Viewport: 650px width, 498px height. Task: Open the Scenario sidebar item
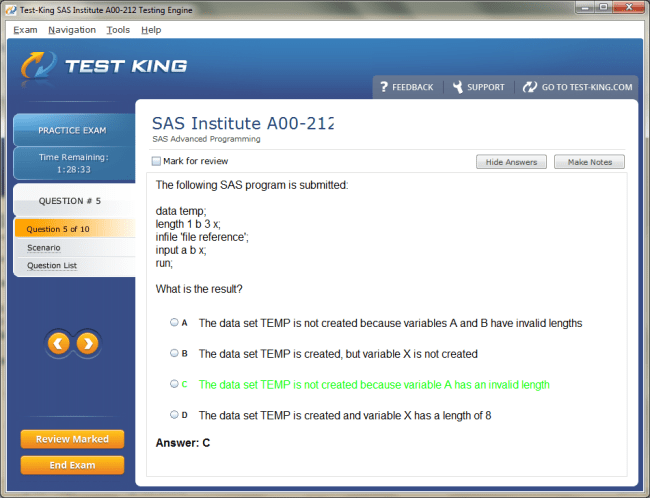click(44, 248)
